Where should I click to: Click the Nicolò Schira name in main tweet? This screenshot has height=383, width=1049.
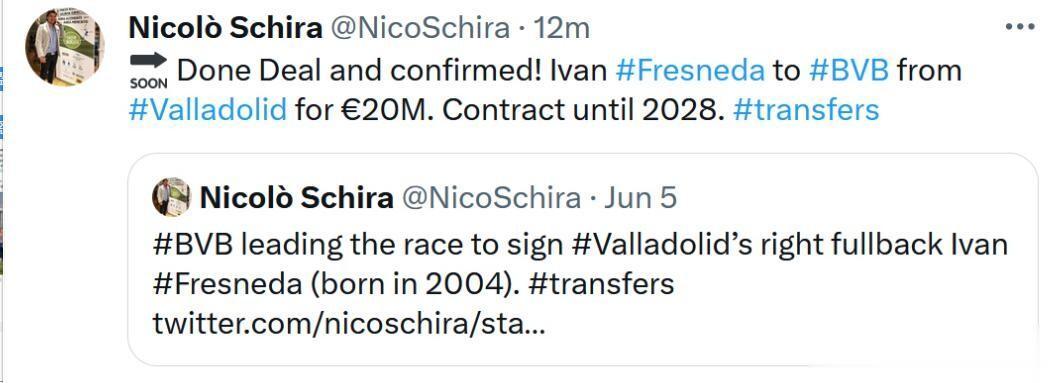225,28
